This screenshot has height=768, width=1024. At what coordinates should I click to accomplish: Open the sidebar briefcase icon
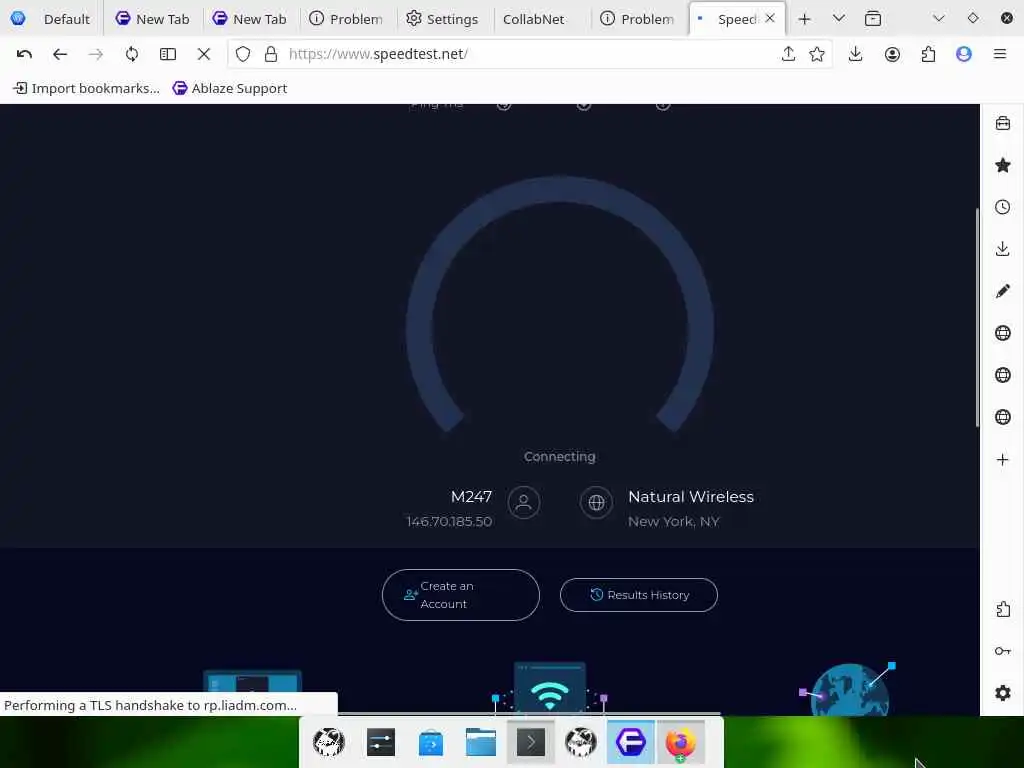click(1003, 123)
